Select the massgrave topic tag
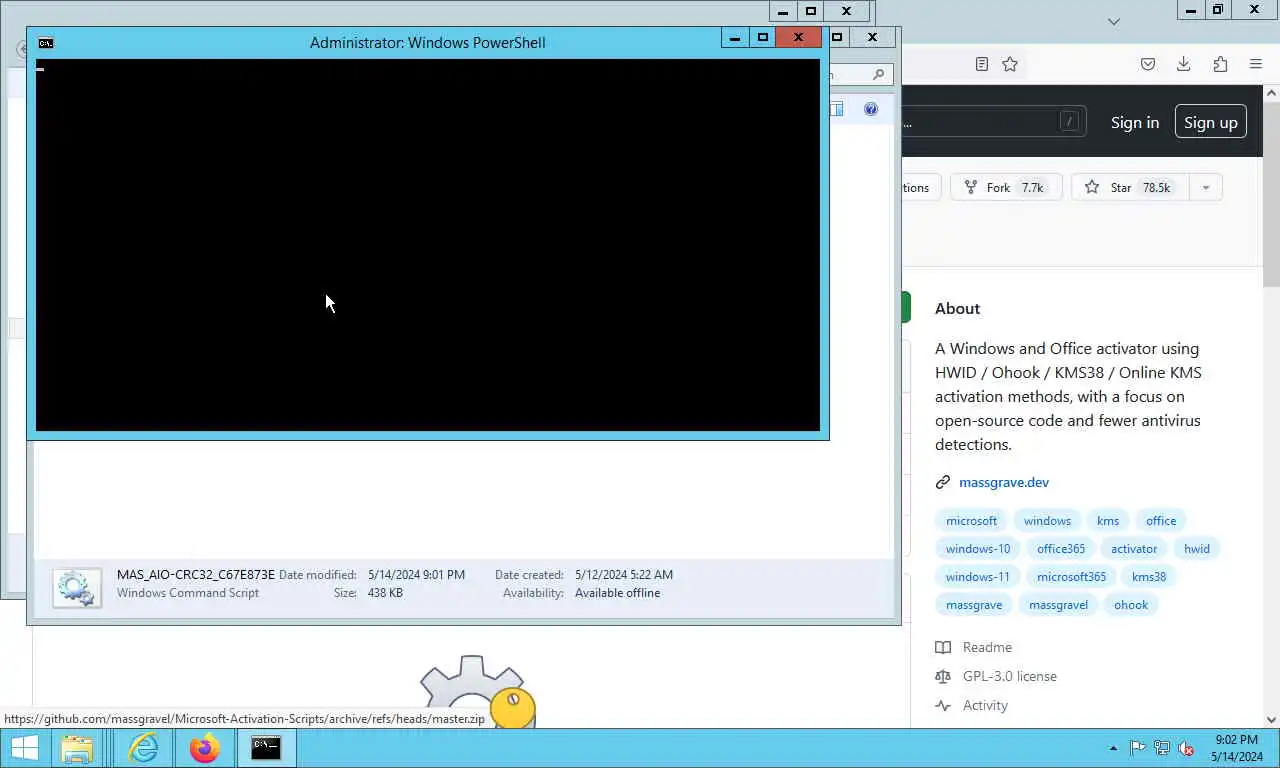1280x768 pixels. pyautogui.click(x=974, y=604)
